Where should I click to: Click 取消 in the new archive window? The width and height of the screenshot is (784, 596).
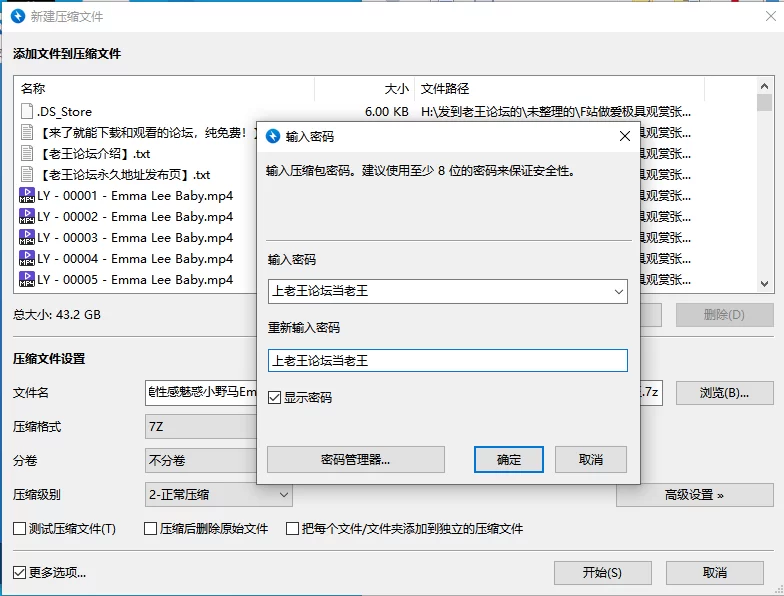pyautogui.click(x=714, y=573)
